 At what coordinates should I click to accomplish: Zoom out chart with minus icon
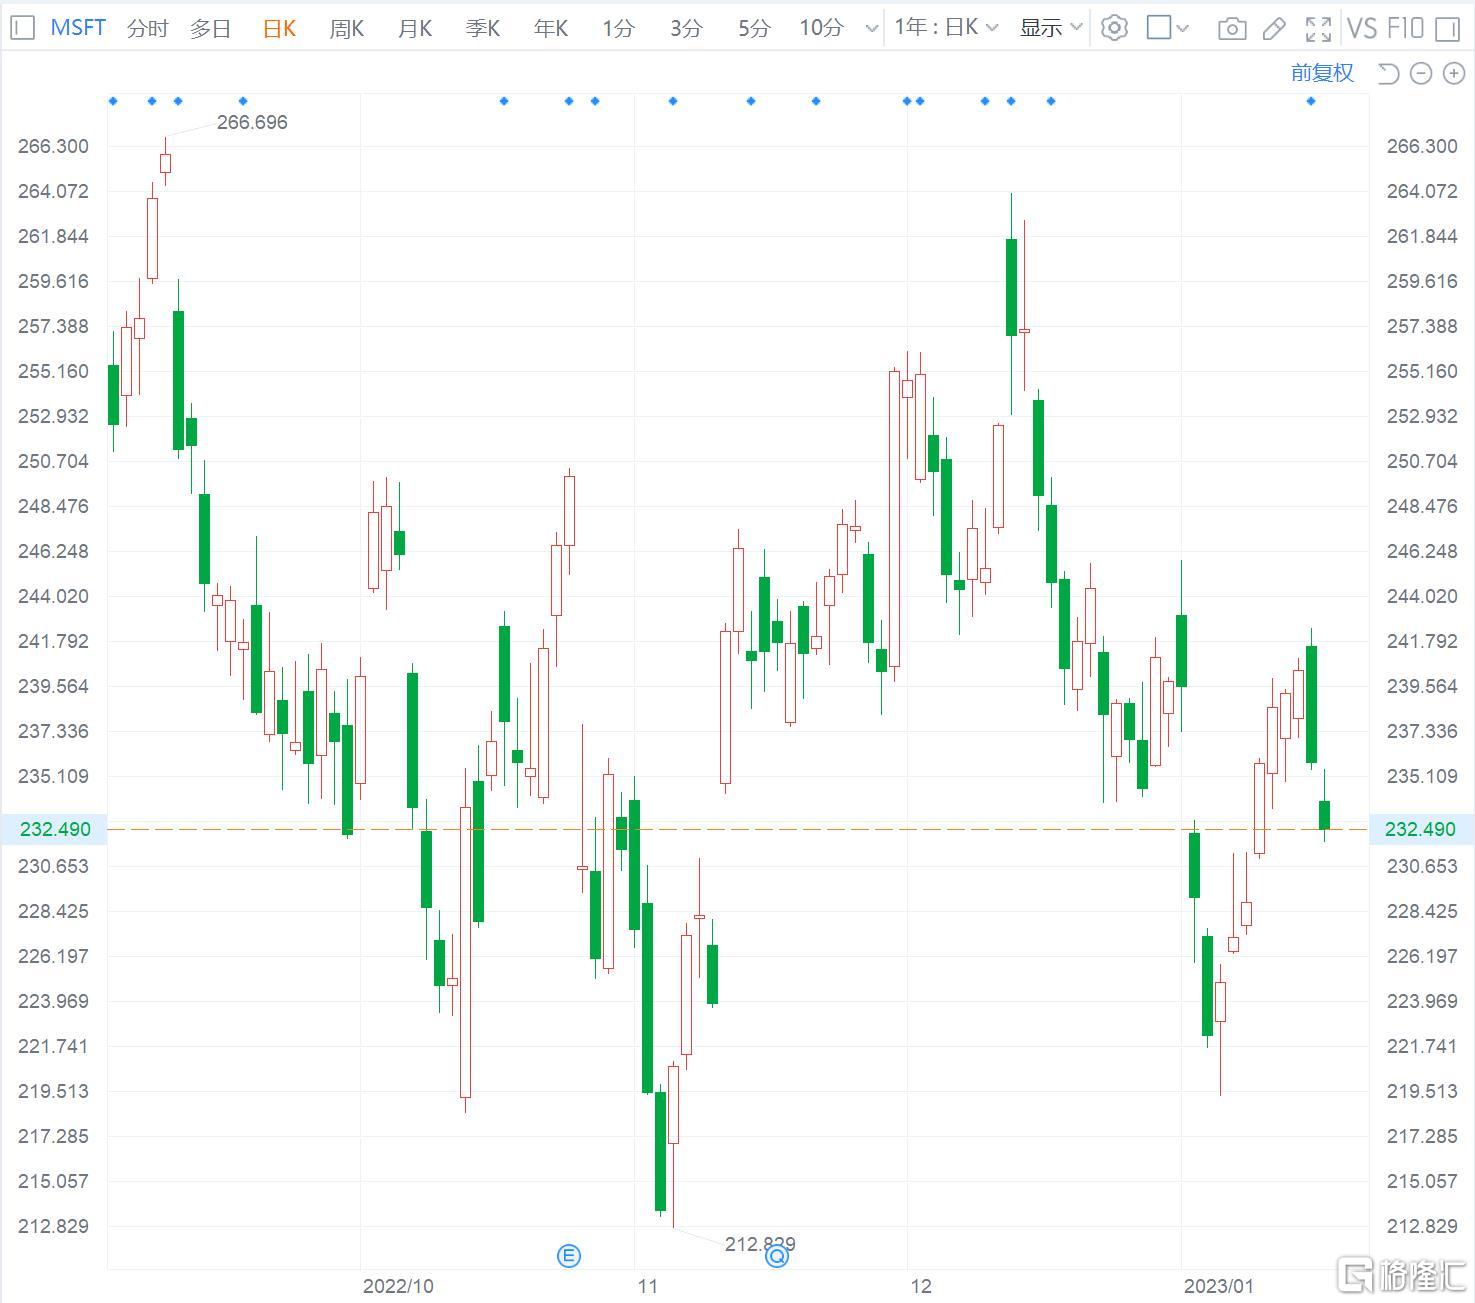click(1421, 73)
